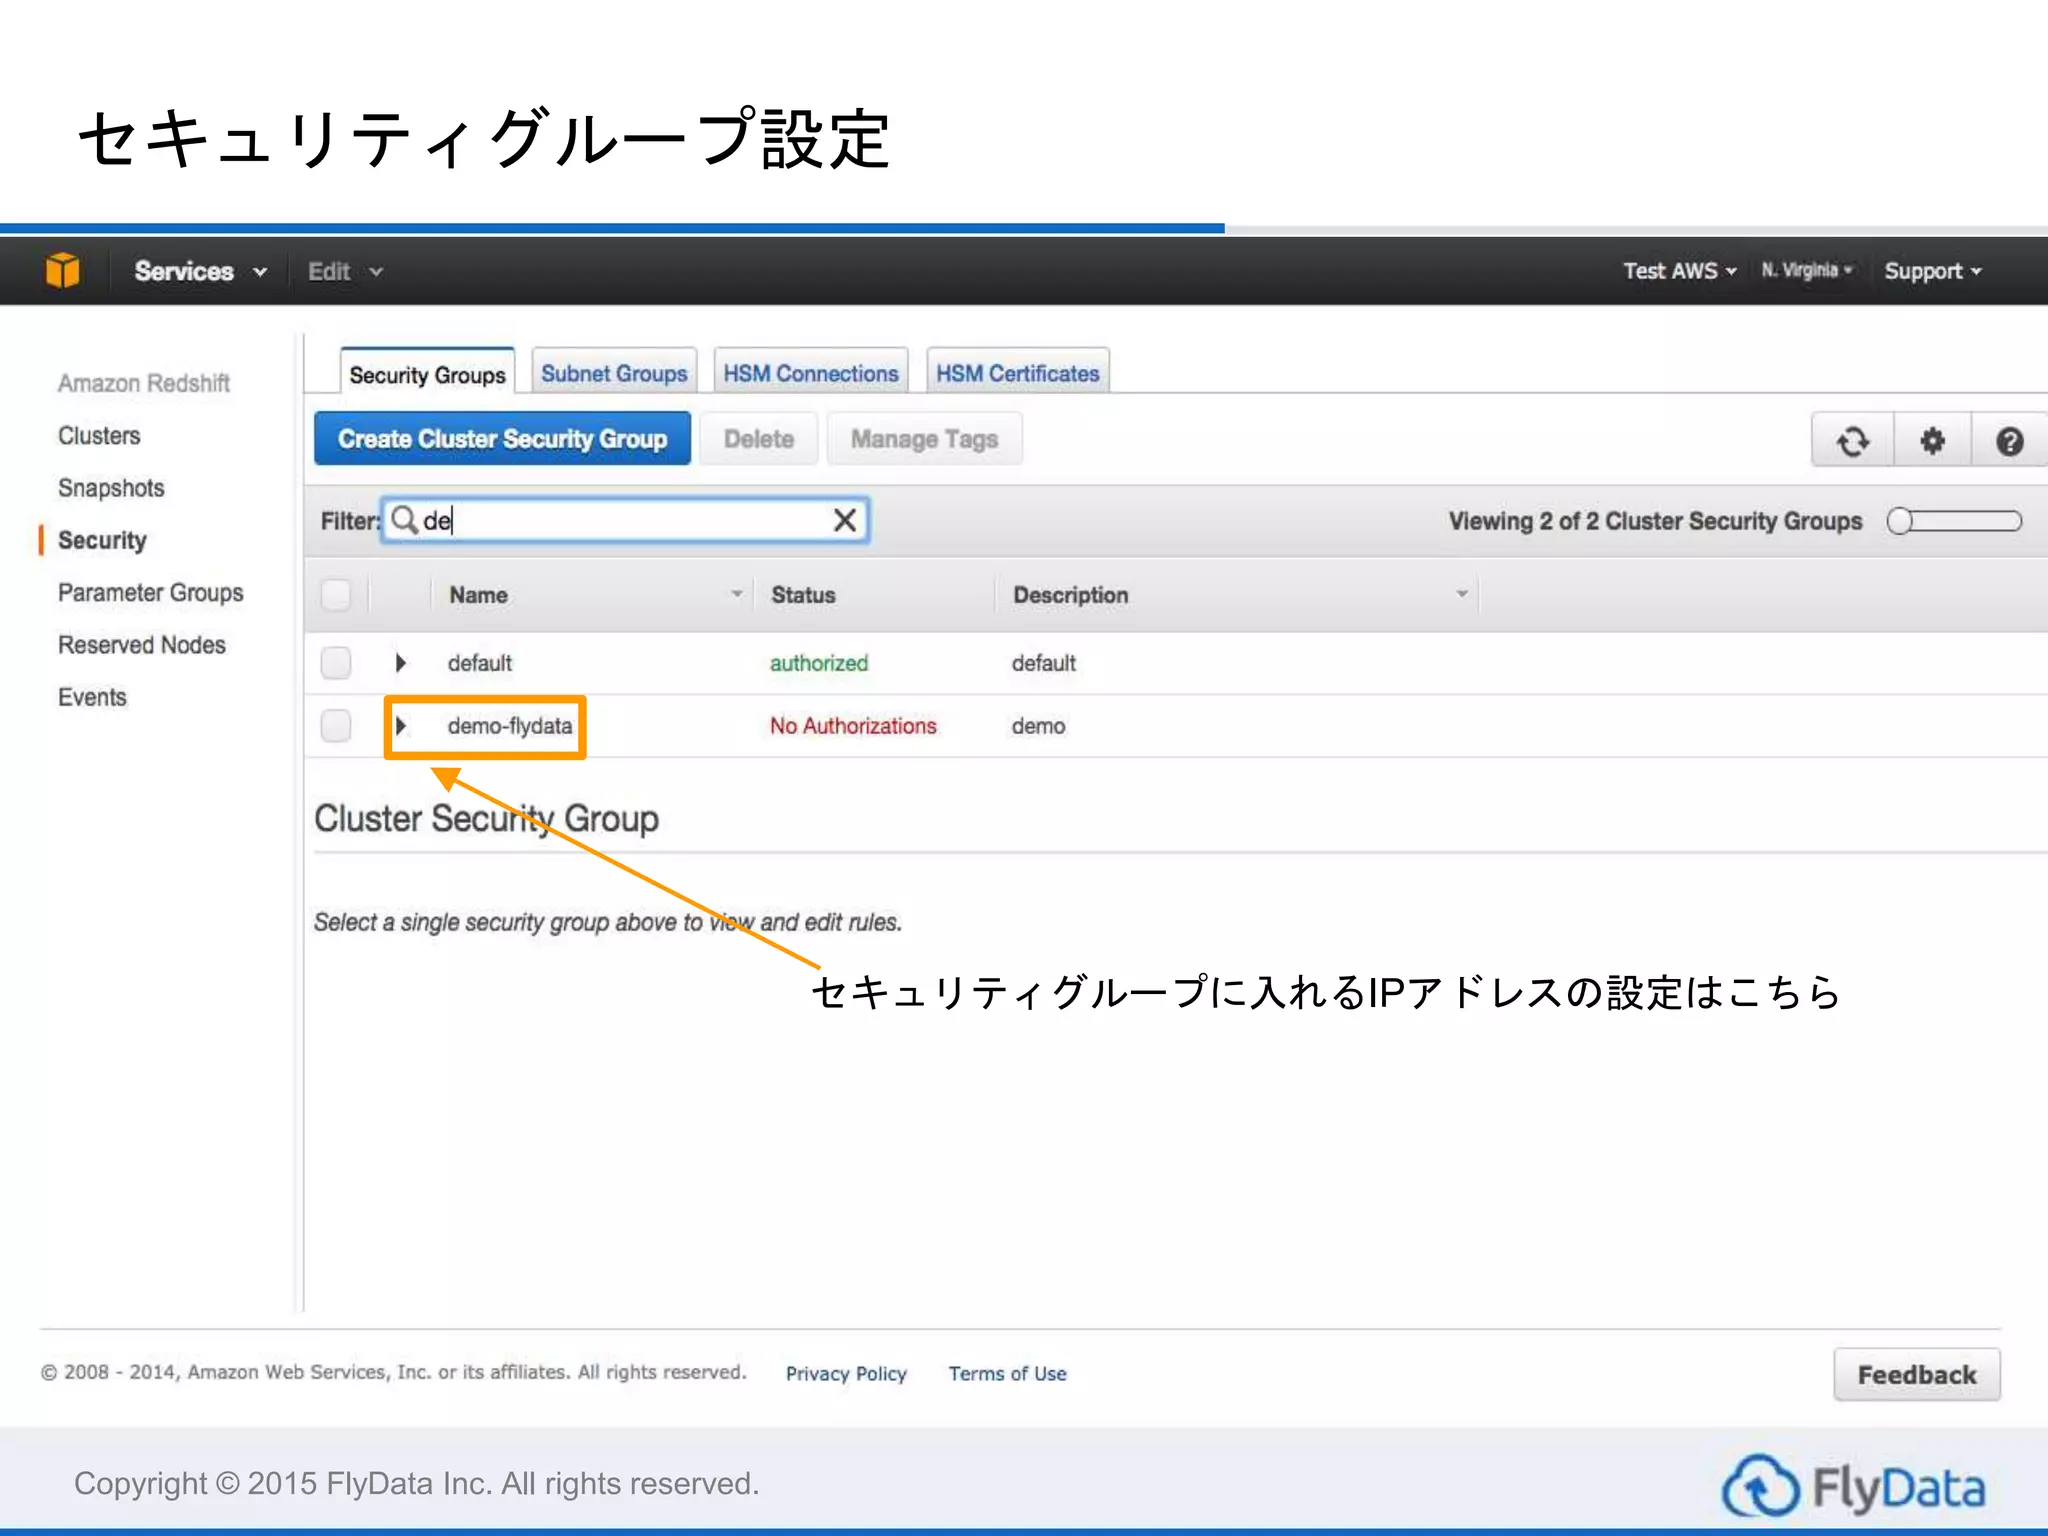2048x1536 pixels.
Task: Click into the Filter text field
Action: 624,520
